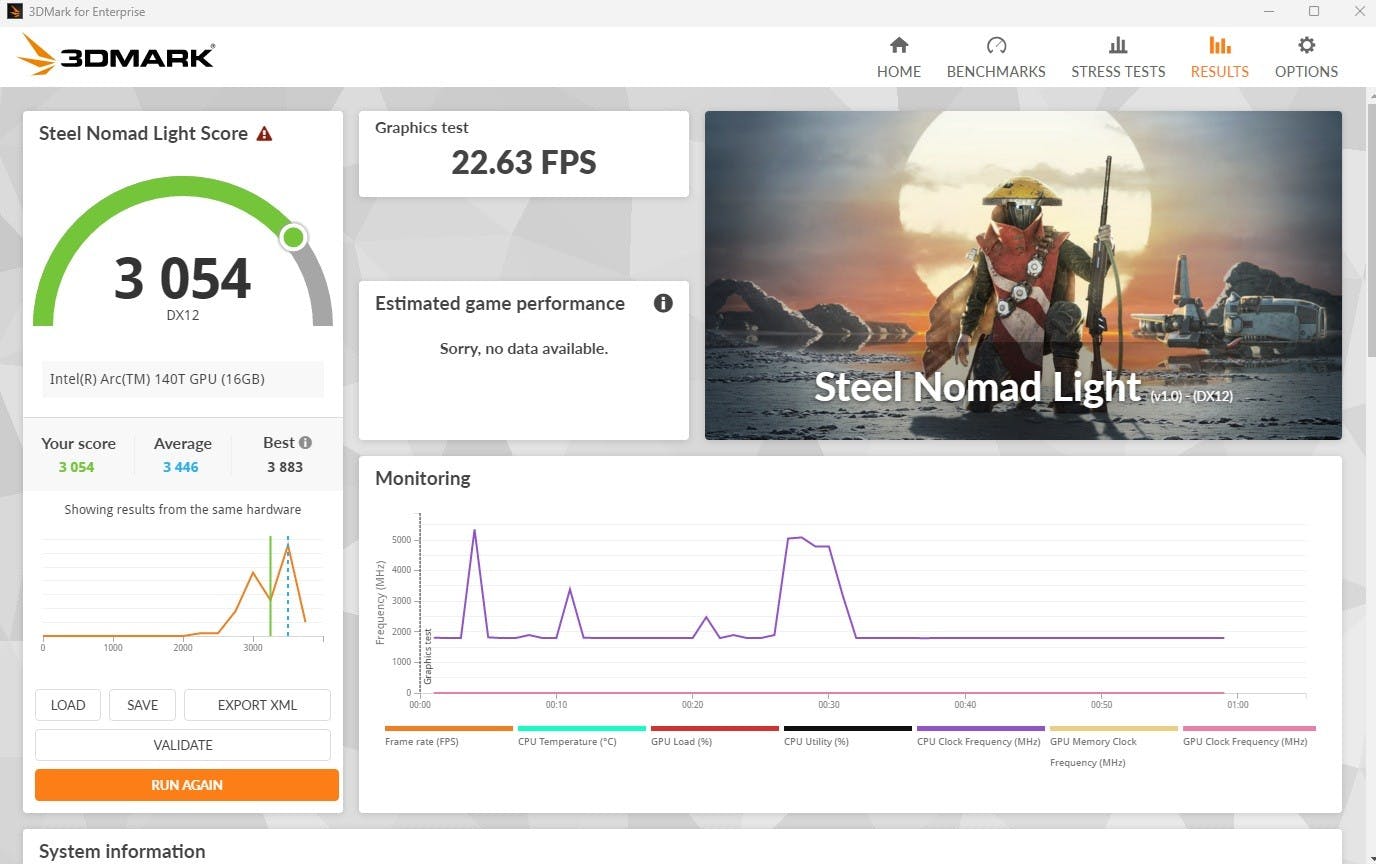Click the info icon next to Best
Screen dimensions: 1376x864
click(x=305, y=442)
